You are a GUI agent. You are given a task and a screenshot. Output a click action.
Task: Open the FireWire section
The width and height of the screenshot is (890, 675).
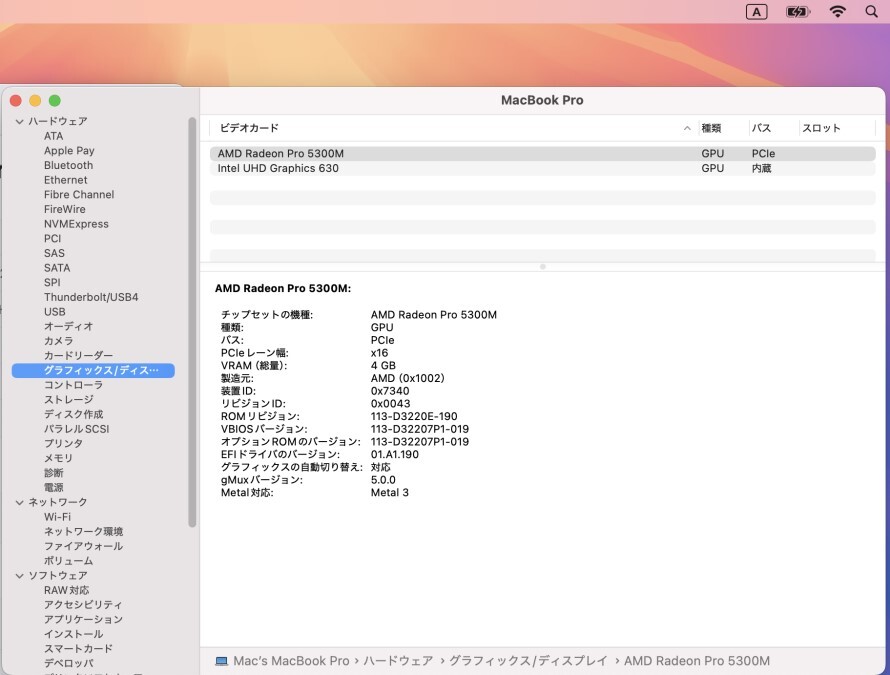tap(65, 209)
